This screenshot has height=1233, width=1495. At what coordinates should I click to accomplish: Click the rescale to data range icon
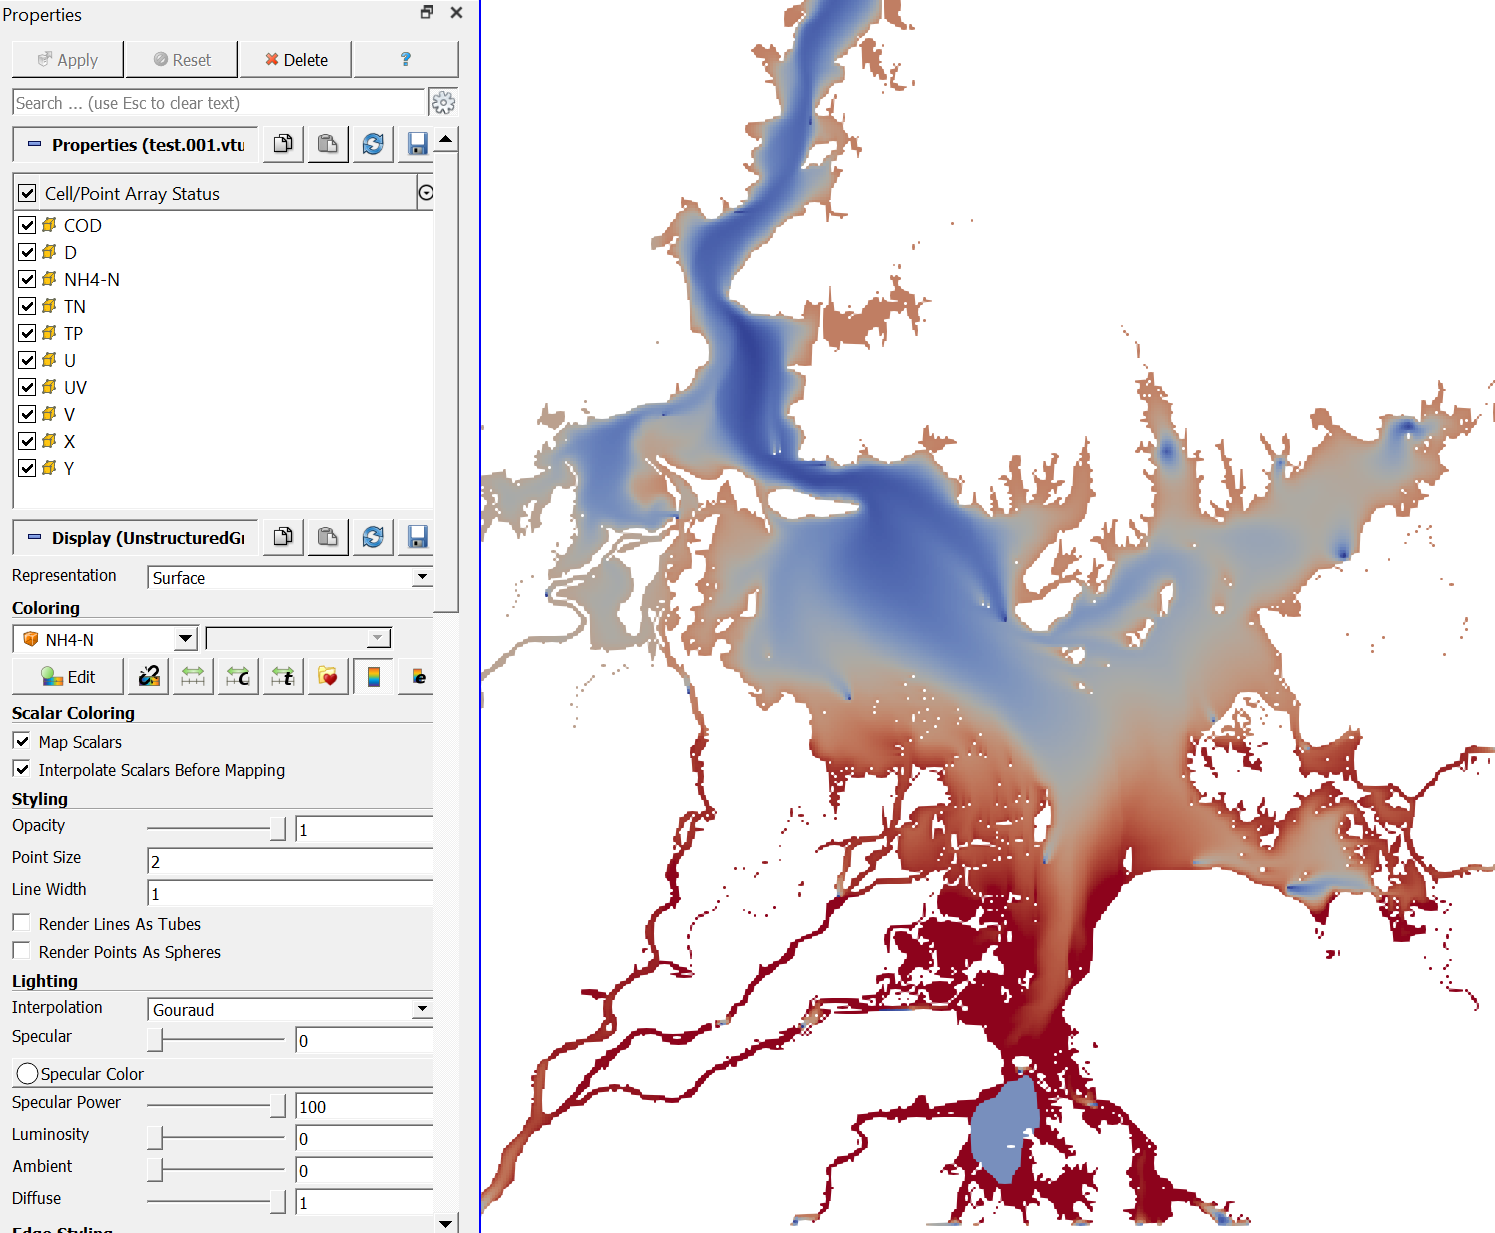193,677
